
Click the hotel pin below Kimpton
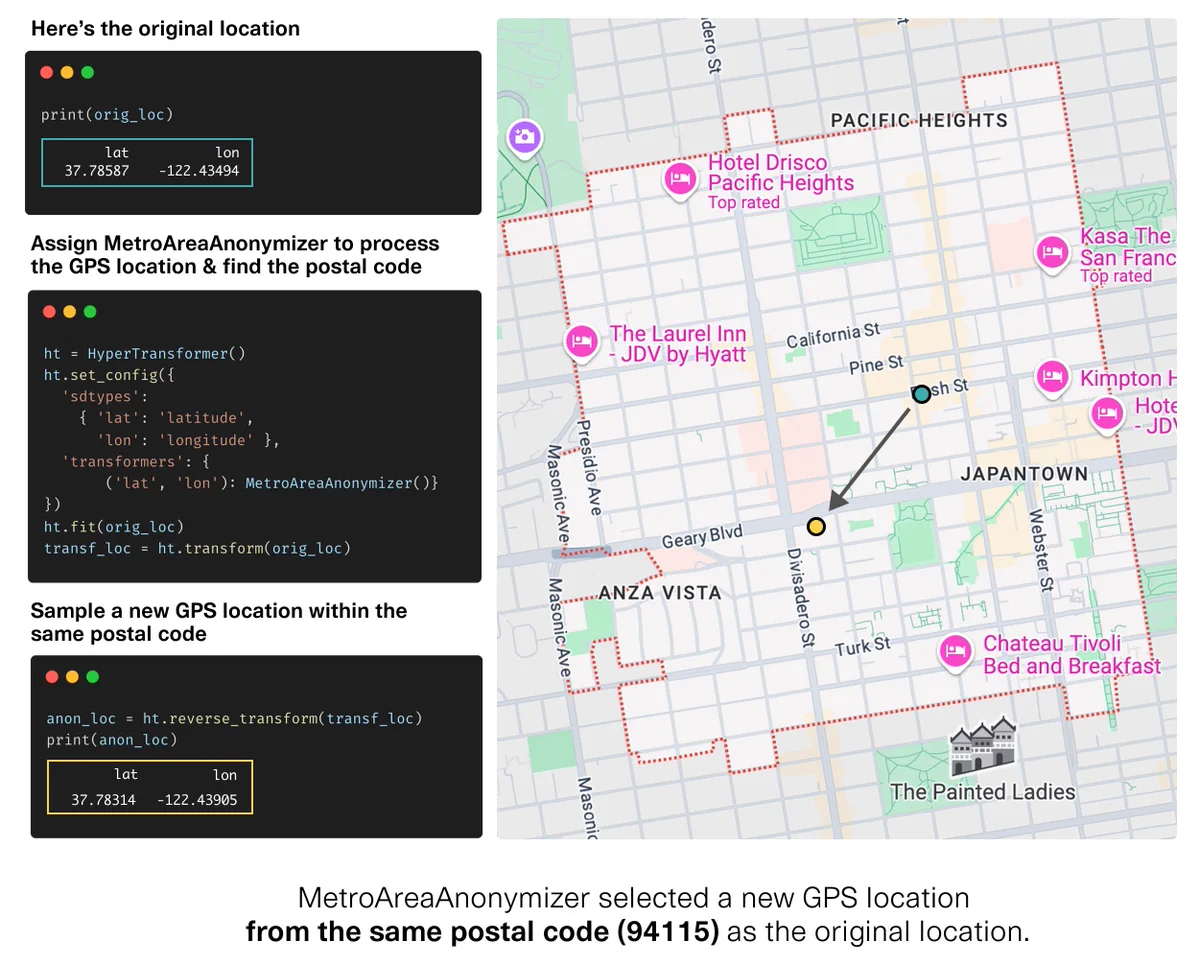click(1106, 413)
